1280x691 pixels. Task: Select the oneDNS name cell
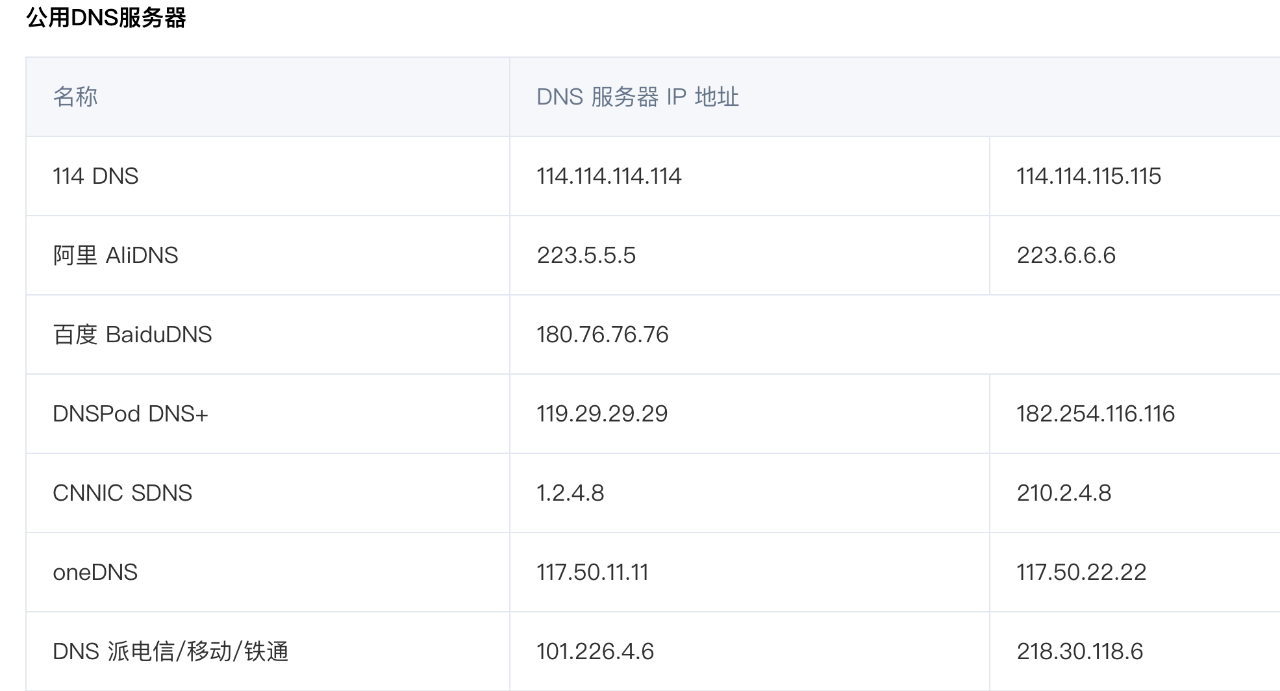coord(95,573)
